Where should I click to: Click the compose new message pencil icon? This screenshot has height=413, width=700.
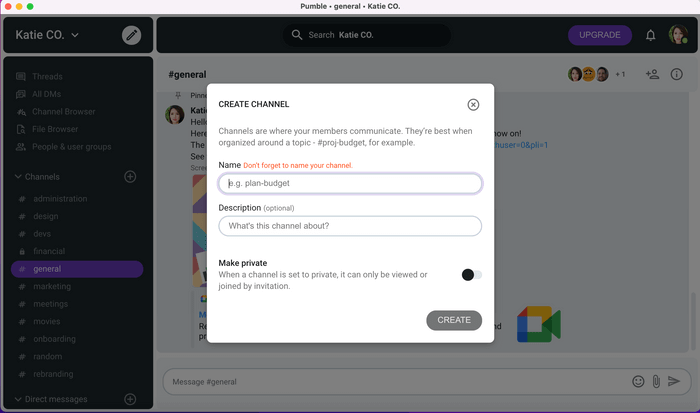[x=131, y=35]
